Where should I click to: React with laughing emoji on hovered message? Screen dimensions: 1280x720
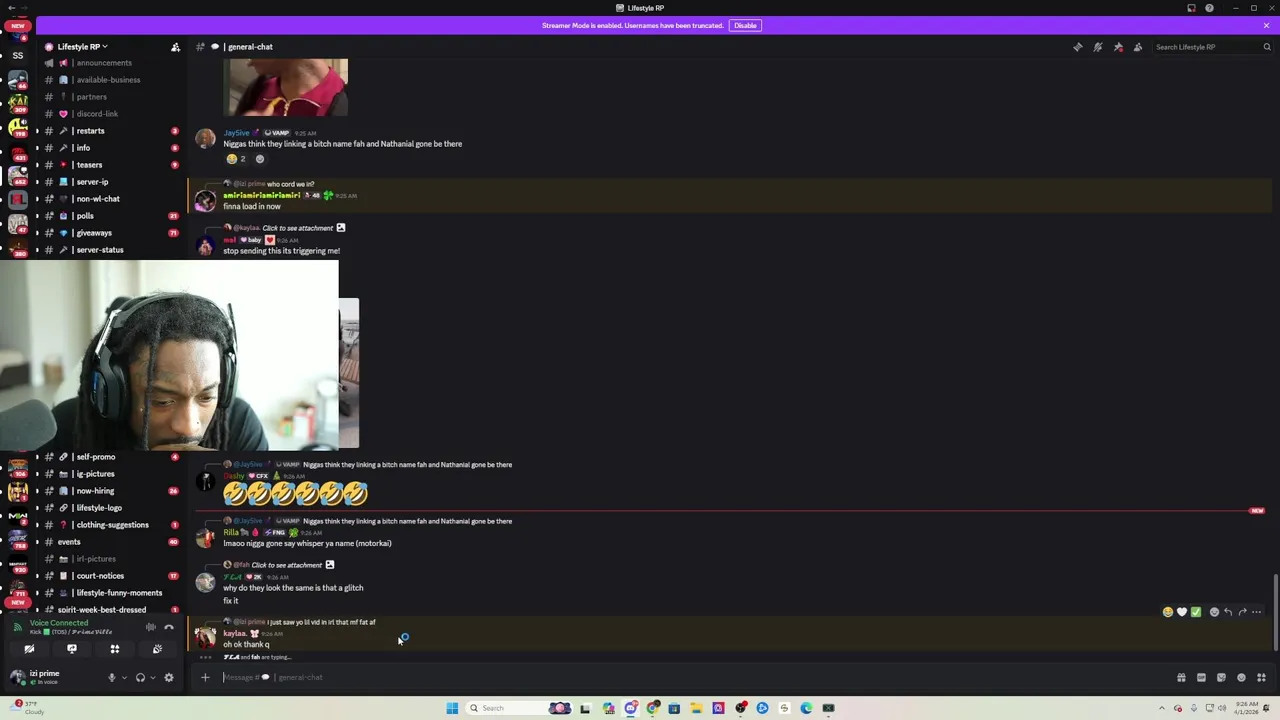(x=1167, y=612)
